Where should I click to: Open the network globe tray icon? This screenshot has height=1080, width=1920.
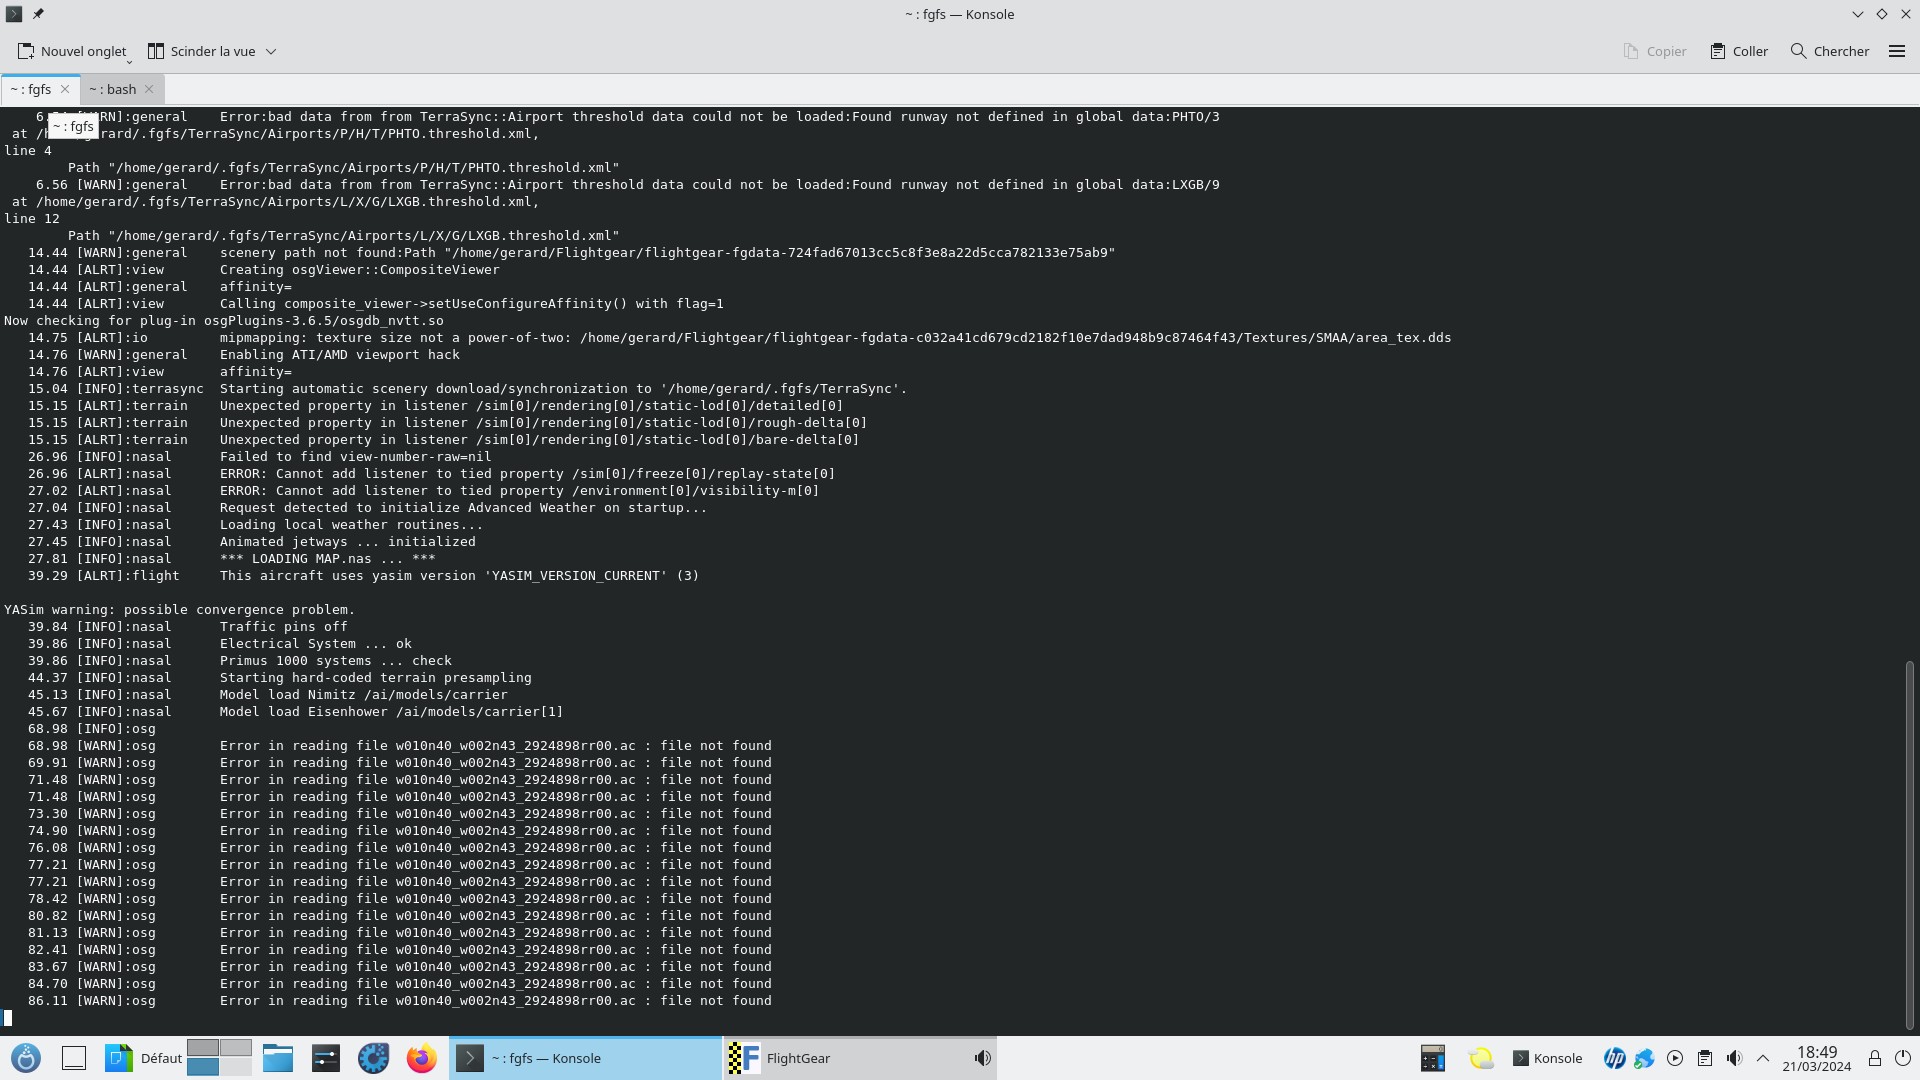pos(1644,1058)
